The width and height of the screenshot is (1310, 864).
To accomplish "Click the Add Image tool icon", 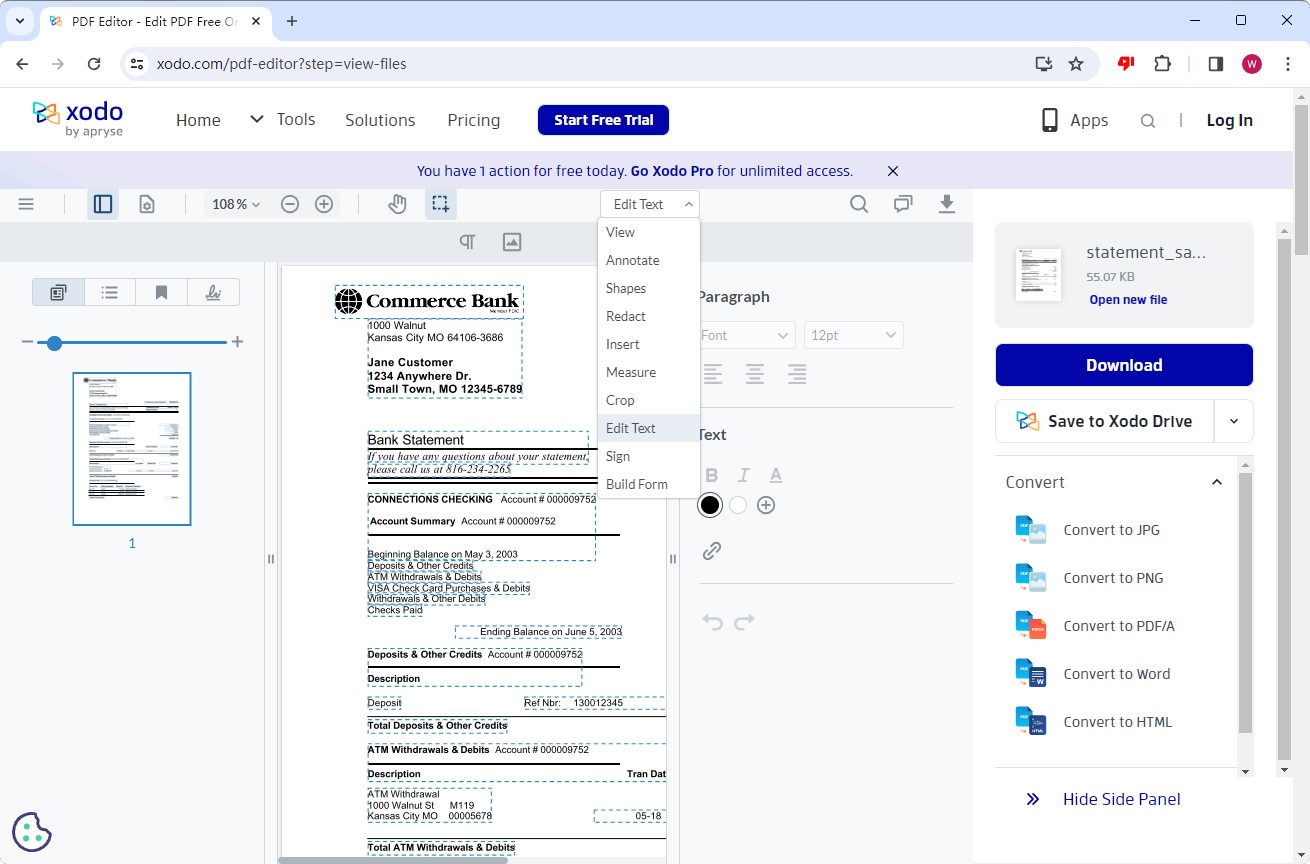I will pyautogui.click(x=512, y=242).
